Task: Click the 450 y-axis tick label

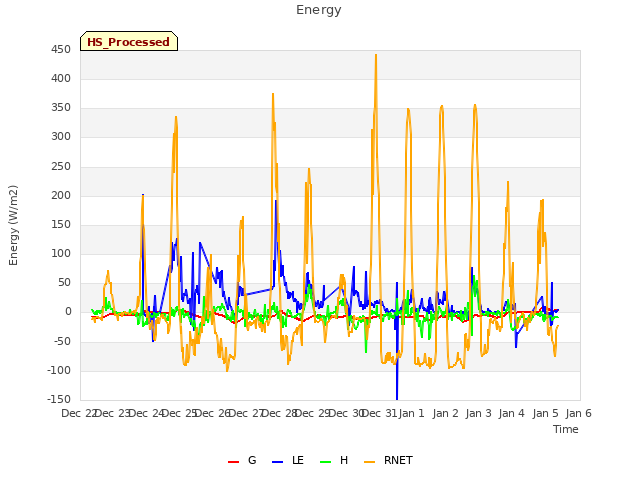Action: [x=61, y=49]
